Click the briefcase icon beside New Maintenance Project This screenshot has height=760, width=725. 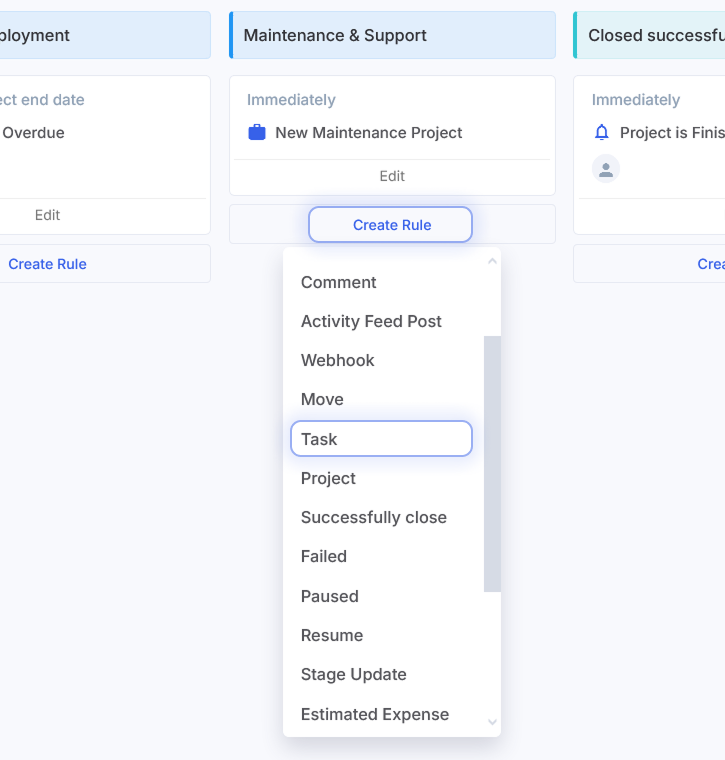[x=257, y=132]
